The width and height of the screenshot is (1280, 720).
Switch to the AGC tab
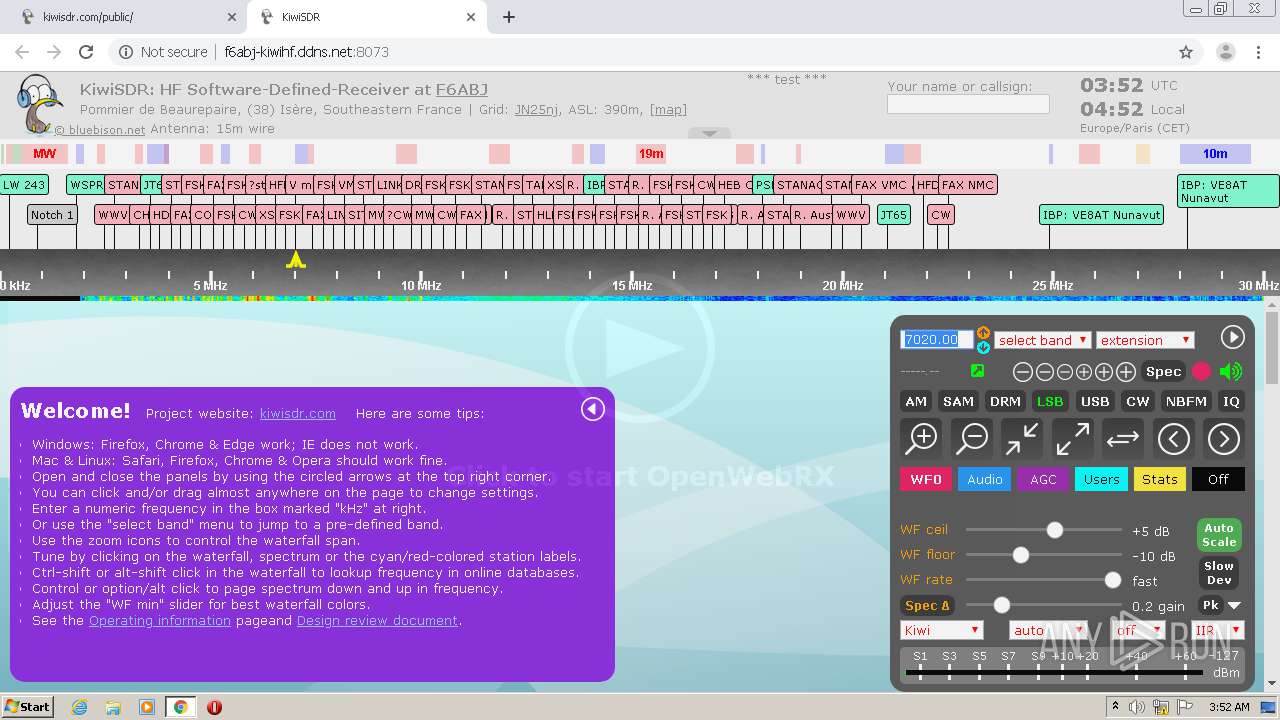pyautogui.click(x=1043, y=479)
